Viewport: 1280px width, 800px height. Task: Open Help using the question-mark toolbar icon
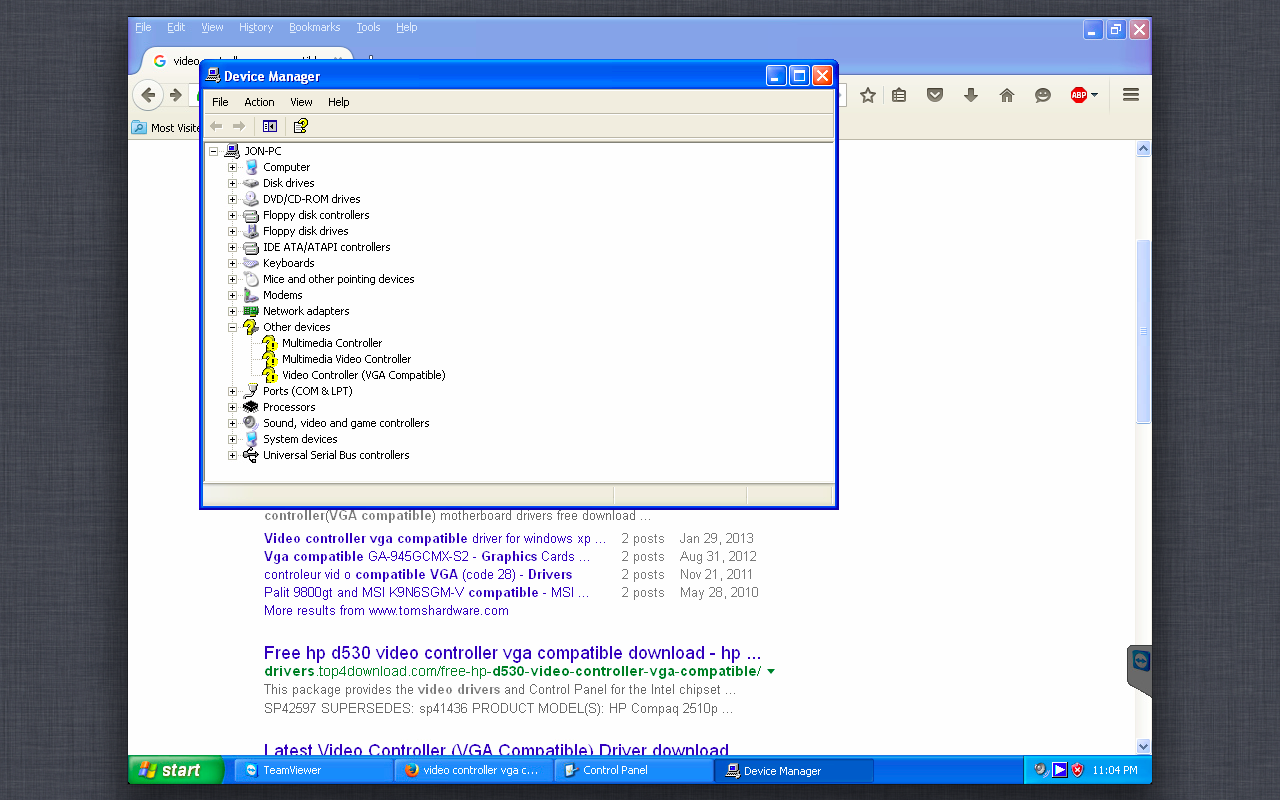coord(300,126)
